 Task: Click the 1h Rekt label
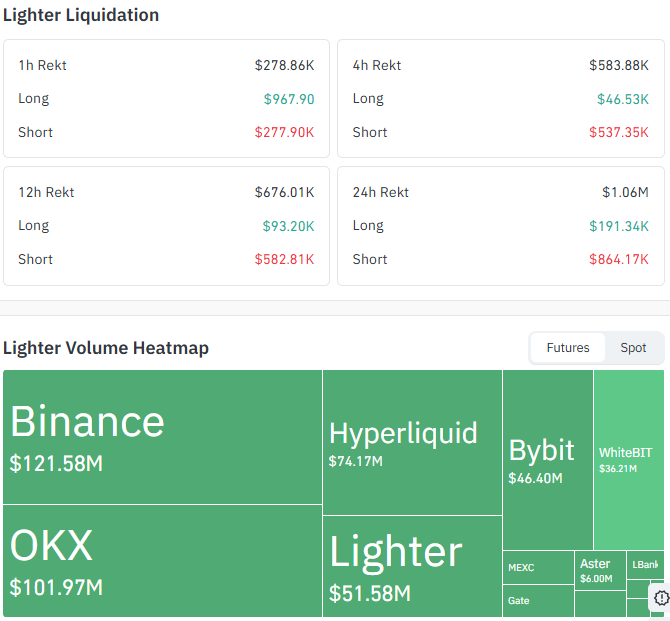click(42, 65)
